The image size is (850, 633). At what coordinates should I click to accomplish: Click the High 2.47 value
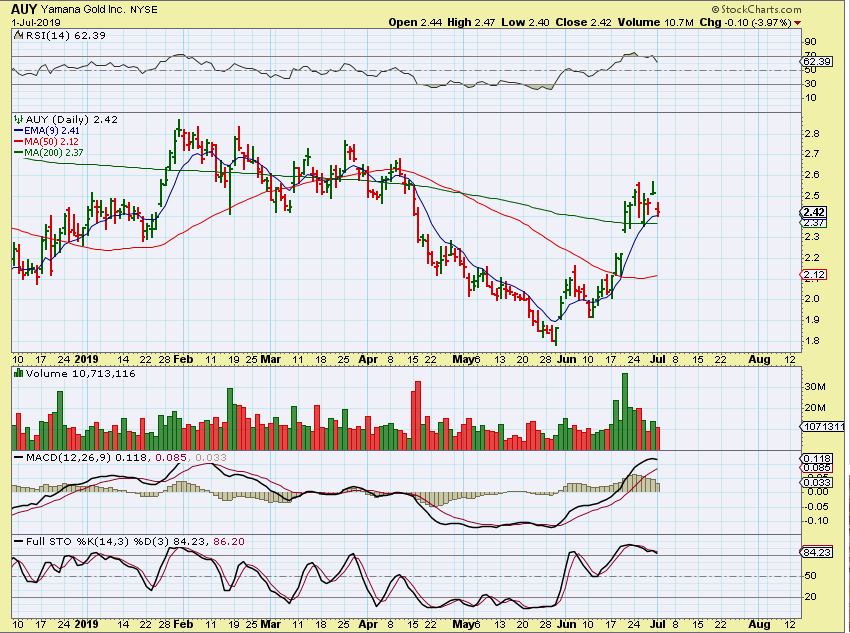click(x=471, y=23)
